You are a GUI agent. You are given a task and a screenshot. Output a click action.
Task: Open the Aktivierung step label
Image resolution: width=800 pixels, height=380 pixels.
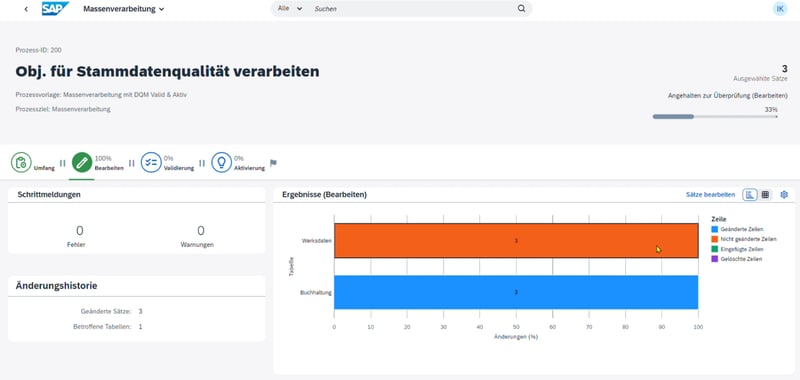click(x=249, y=168)
